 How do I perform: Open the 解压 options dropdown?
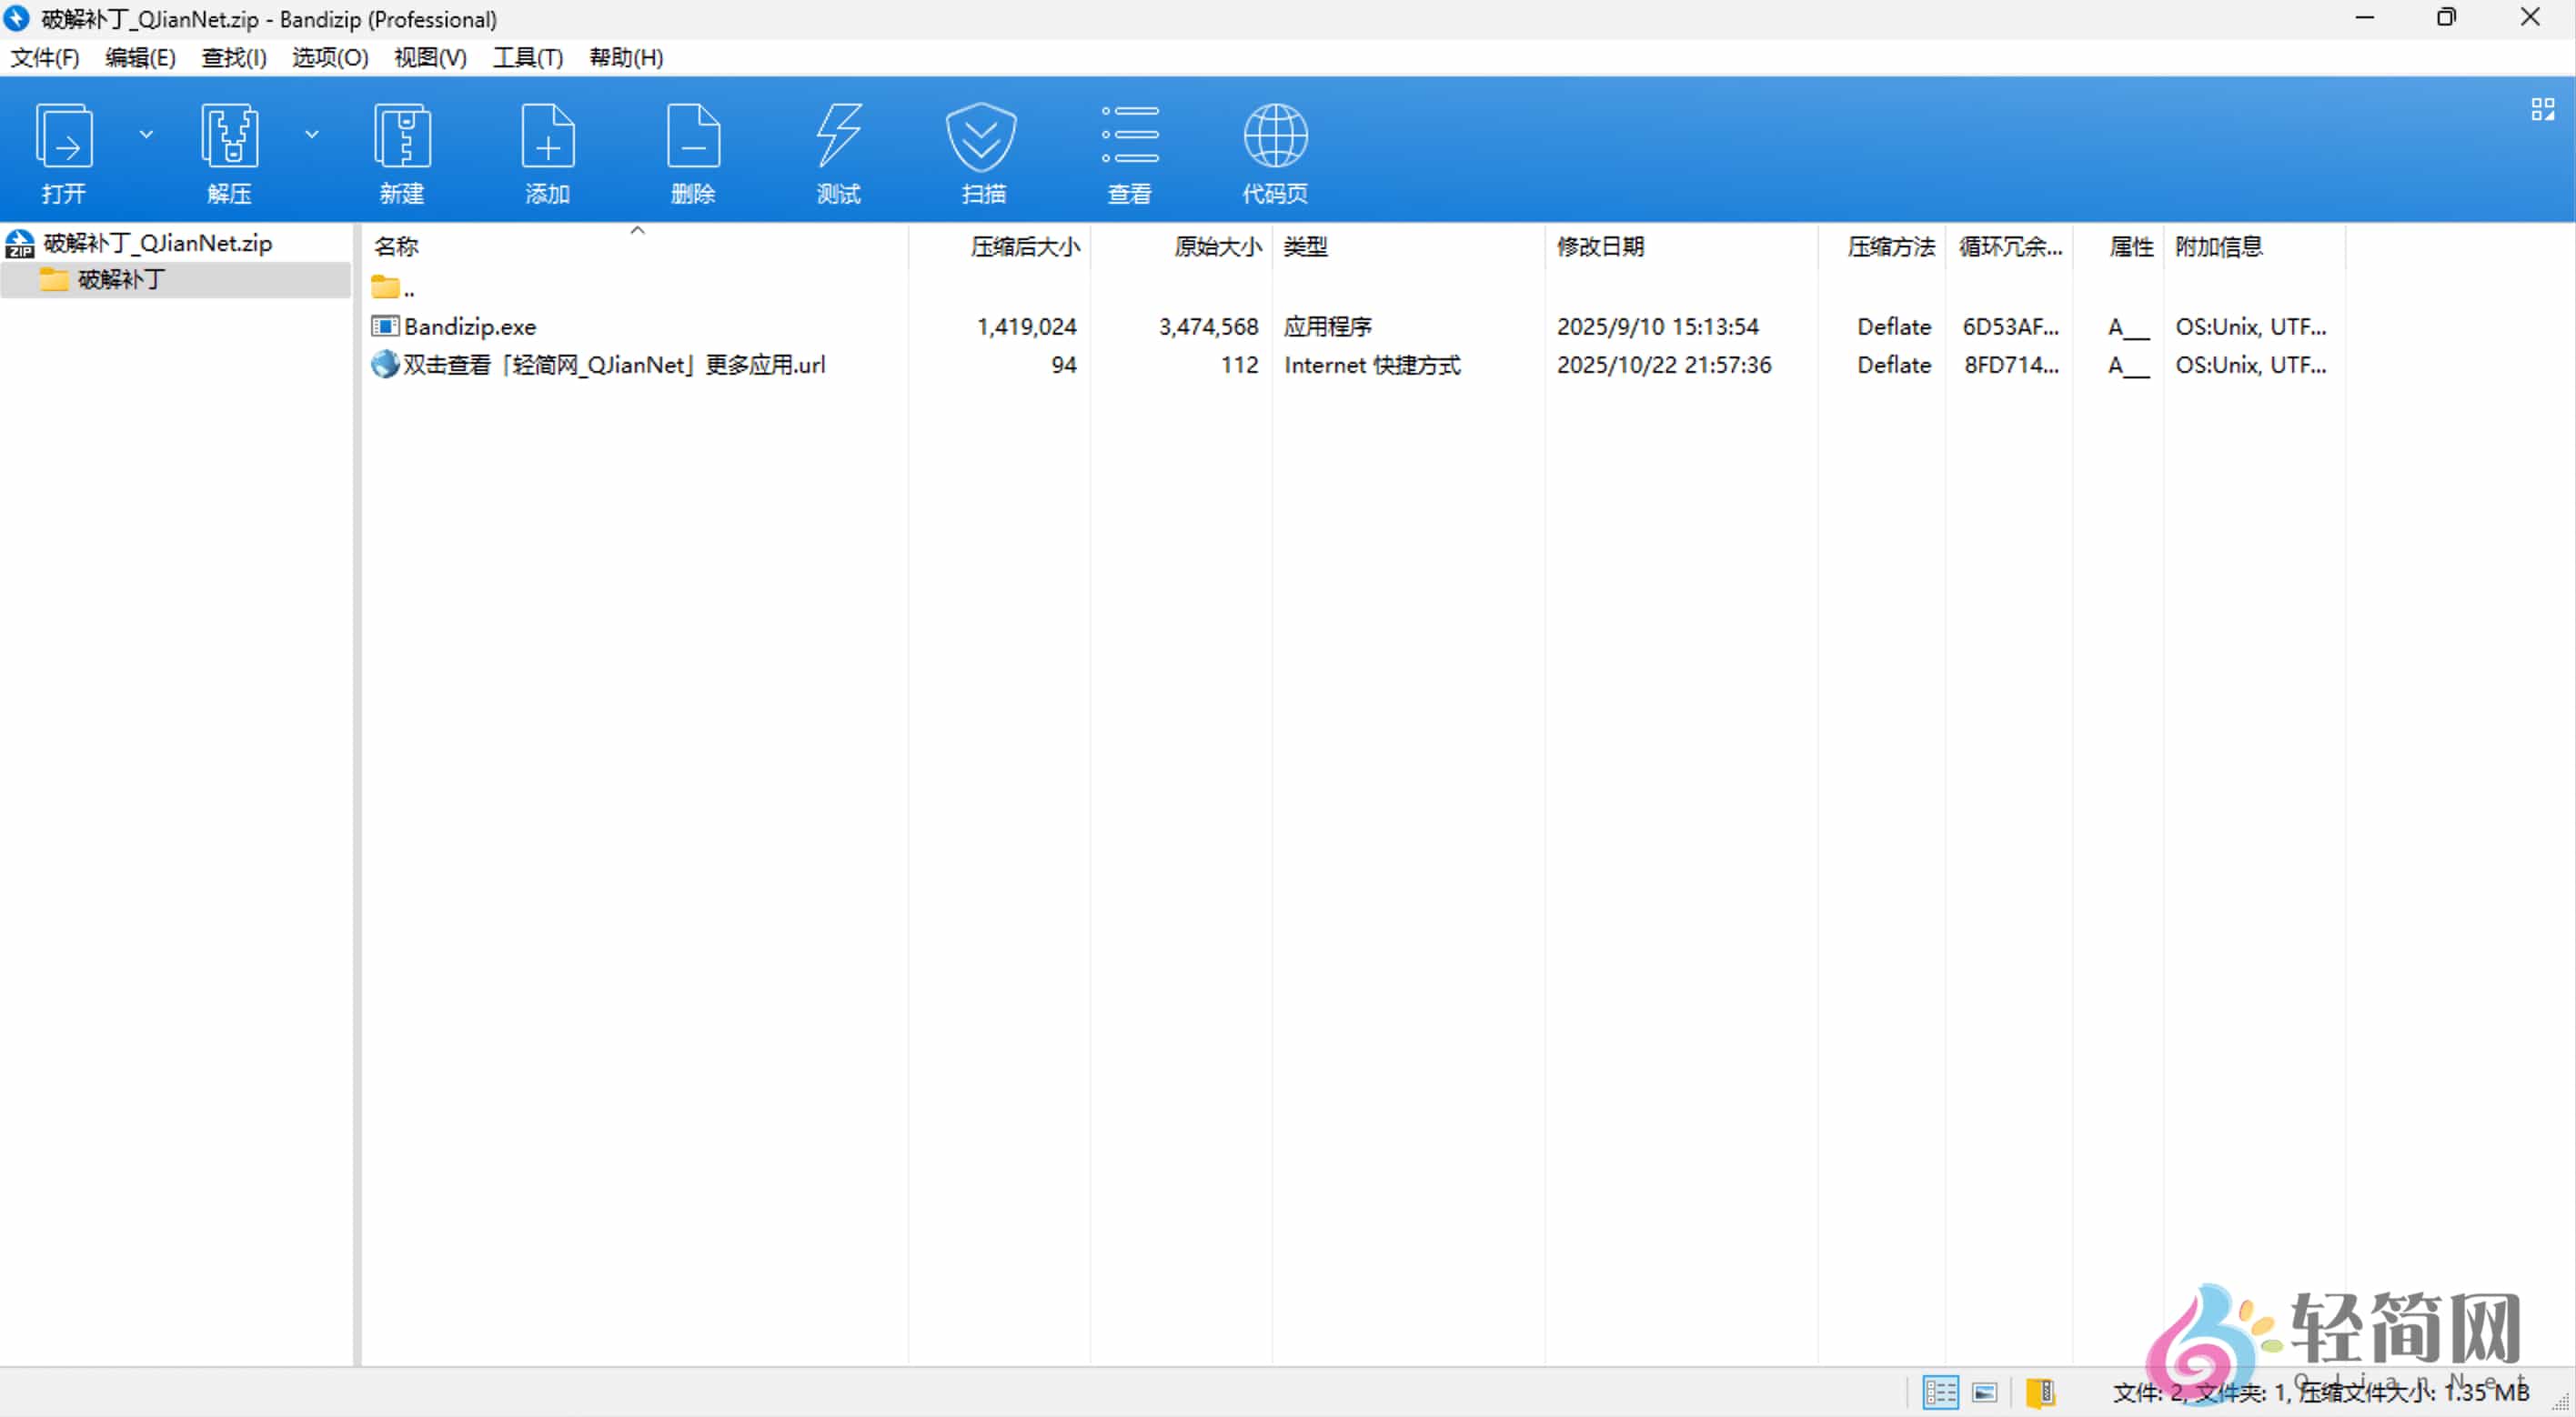(x=312, y=133)
